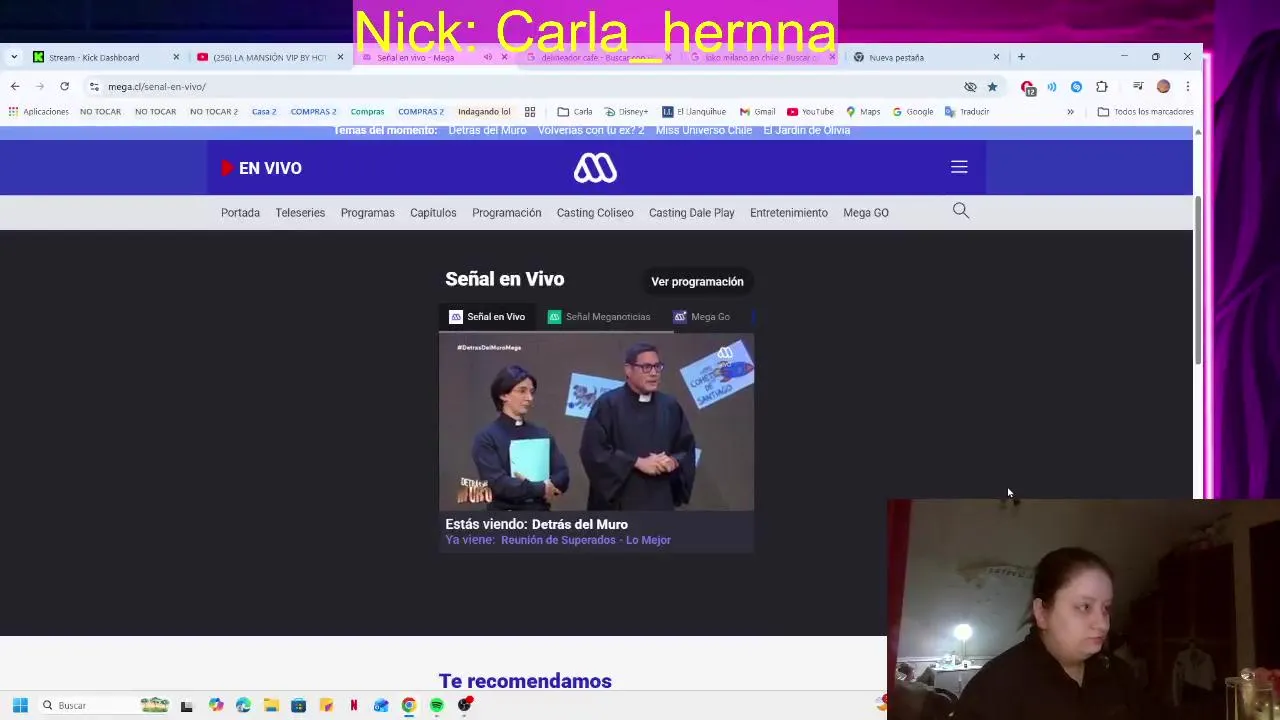Open trending topic Miss Universo Chile
1280x720 pixels.
704,130
